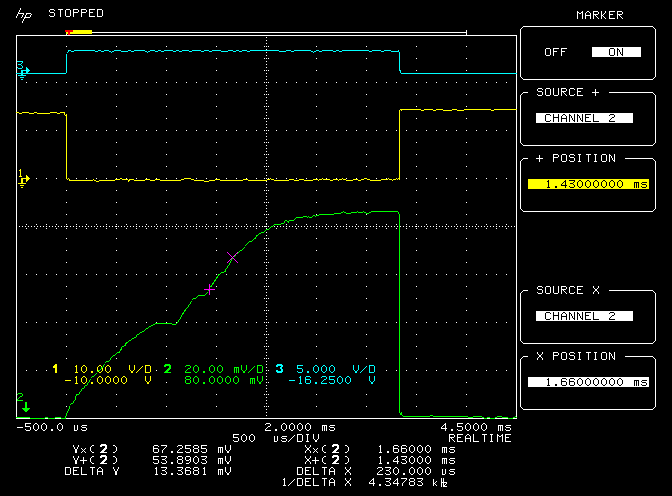Click the hp logo in the corner
The width and height of the screenshot is (672, 496).
22,15
